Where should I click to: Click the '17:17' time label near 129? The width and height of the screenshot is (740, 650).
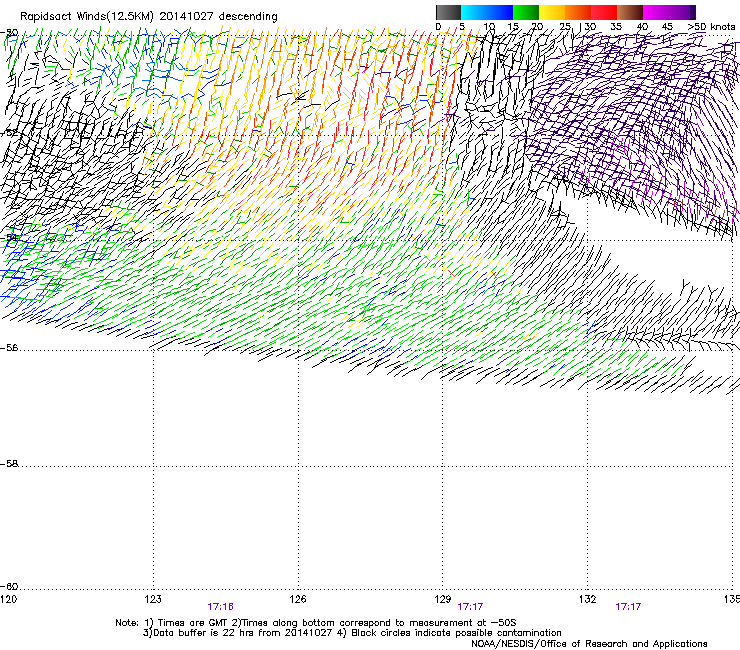tap(470, 607)
